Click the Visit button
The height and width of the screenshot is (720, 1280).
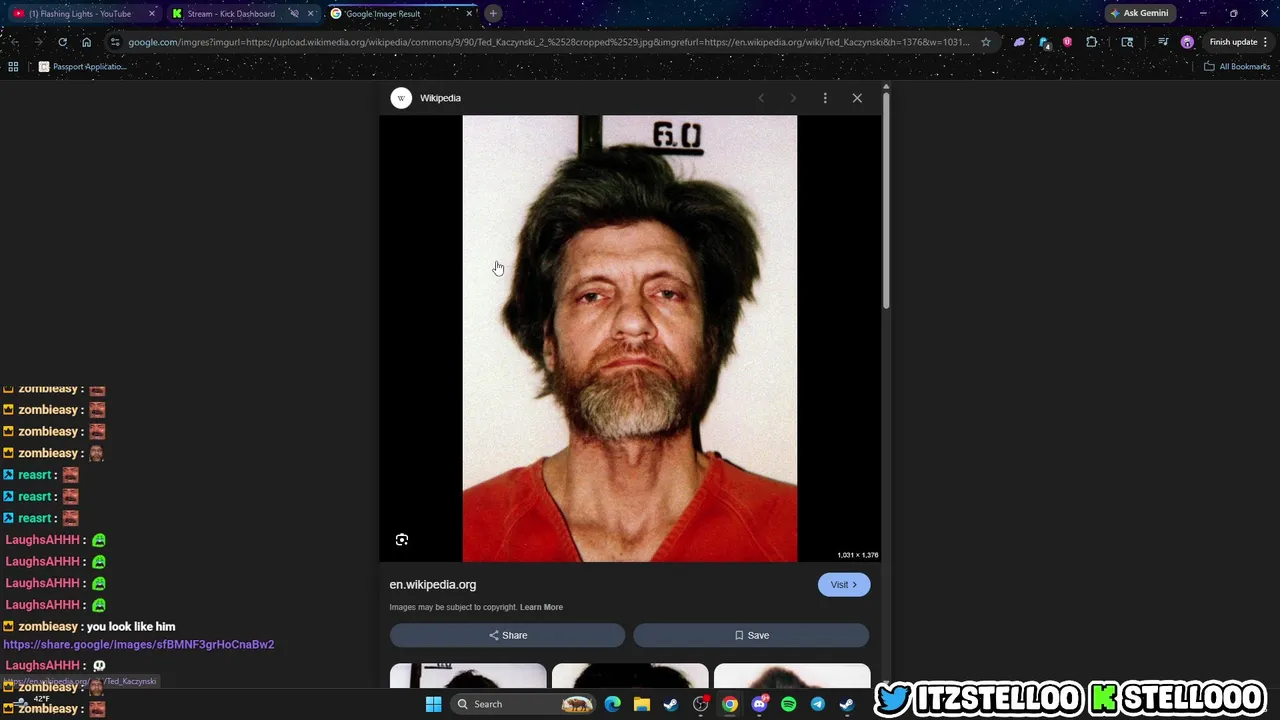point(844,585)
